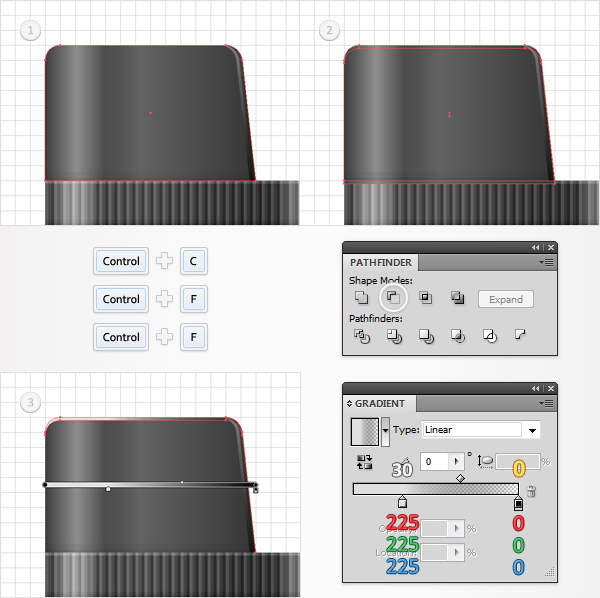This screenshot has width=600, height=598.
Task: Click the Outline pathfinder icon
Action: pyautogui.click(x=490, y=336)
